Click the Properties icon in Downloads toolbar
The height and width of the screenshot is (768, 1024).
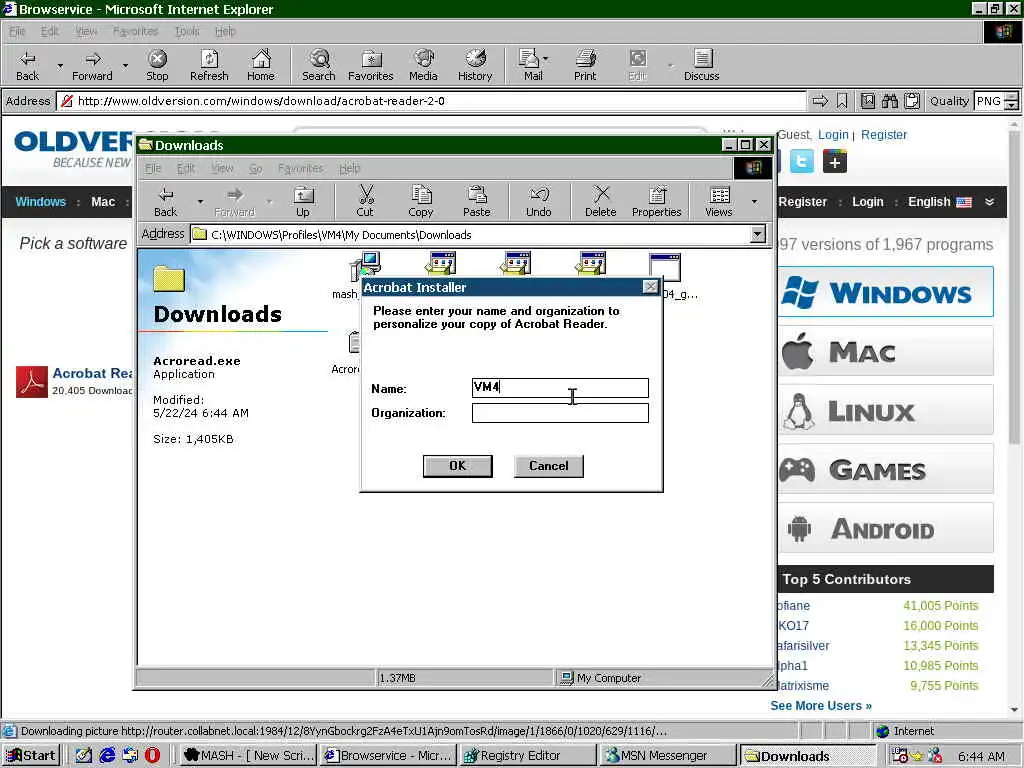coord(656,201)
